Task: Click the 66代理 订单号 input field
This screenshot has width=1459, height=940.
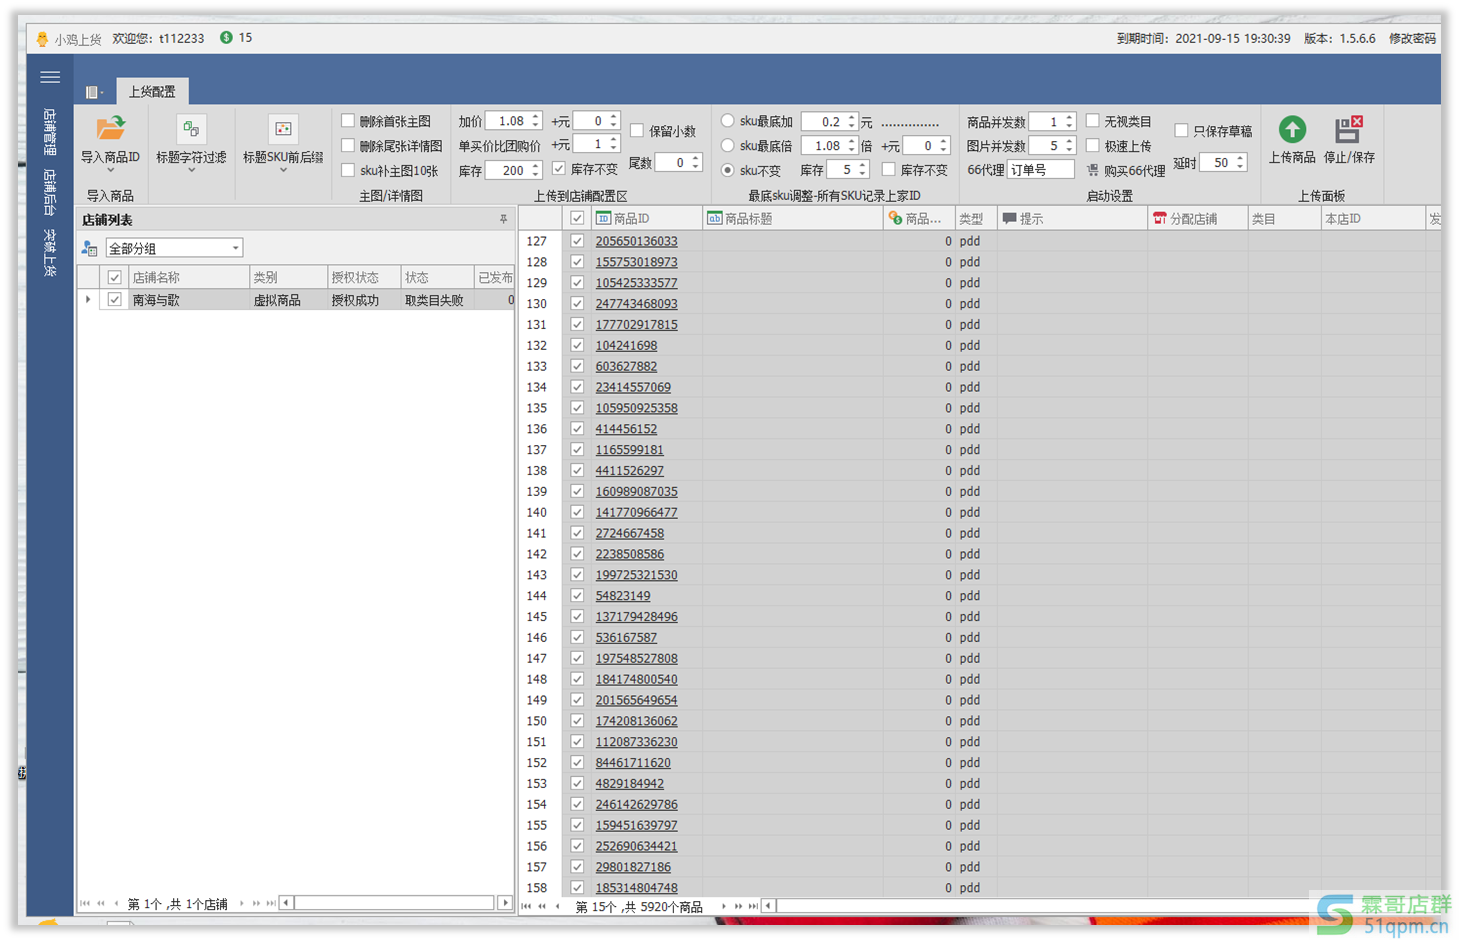Action: (1040, 170)
